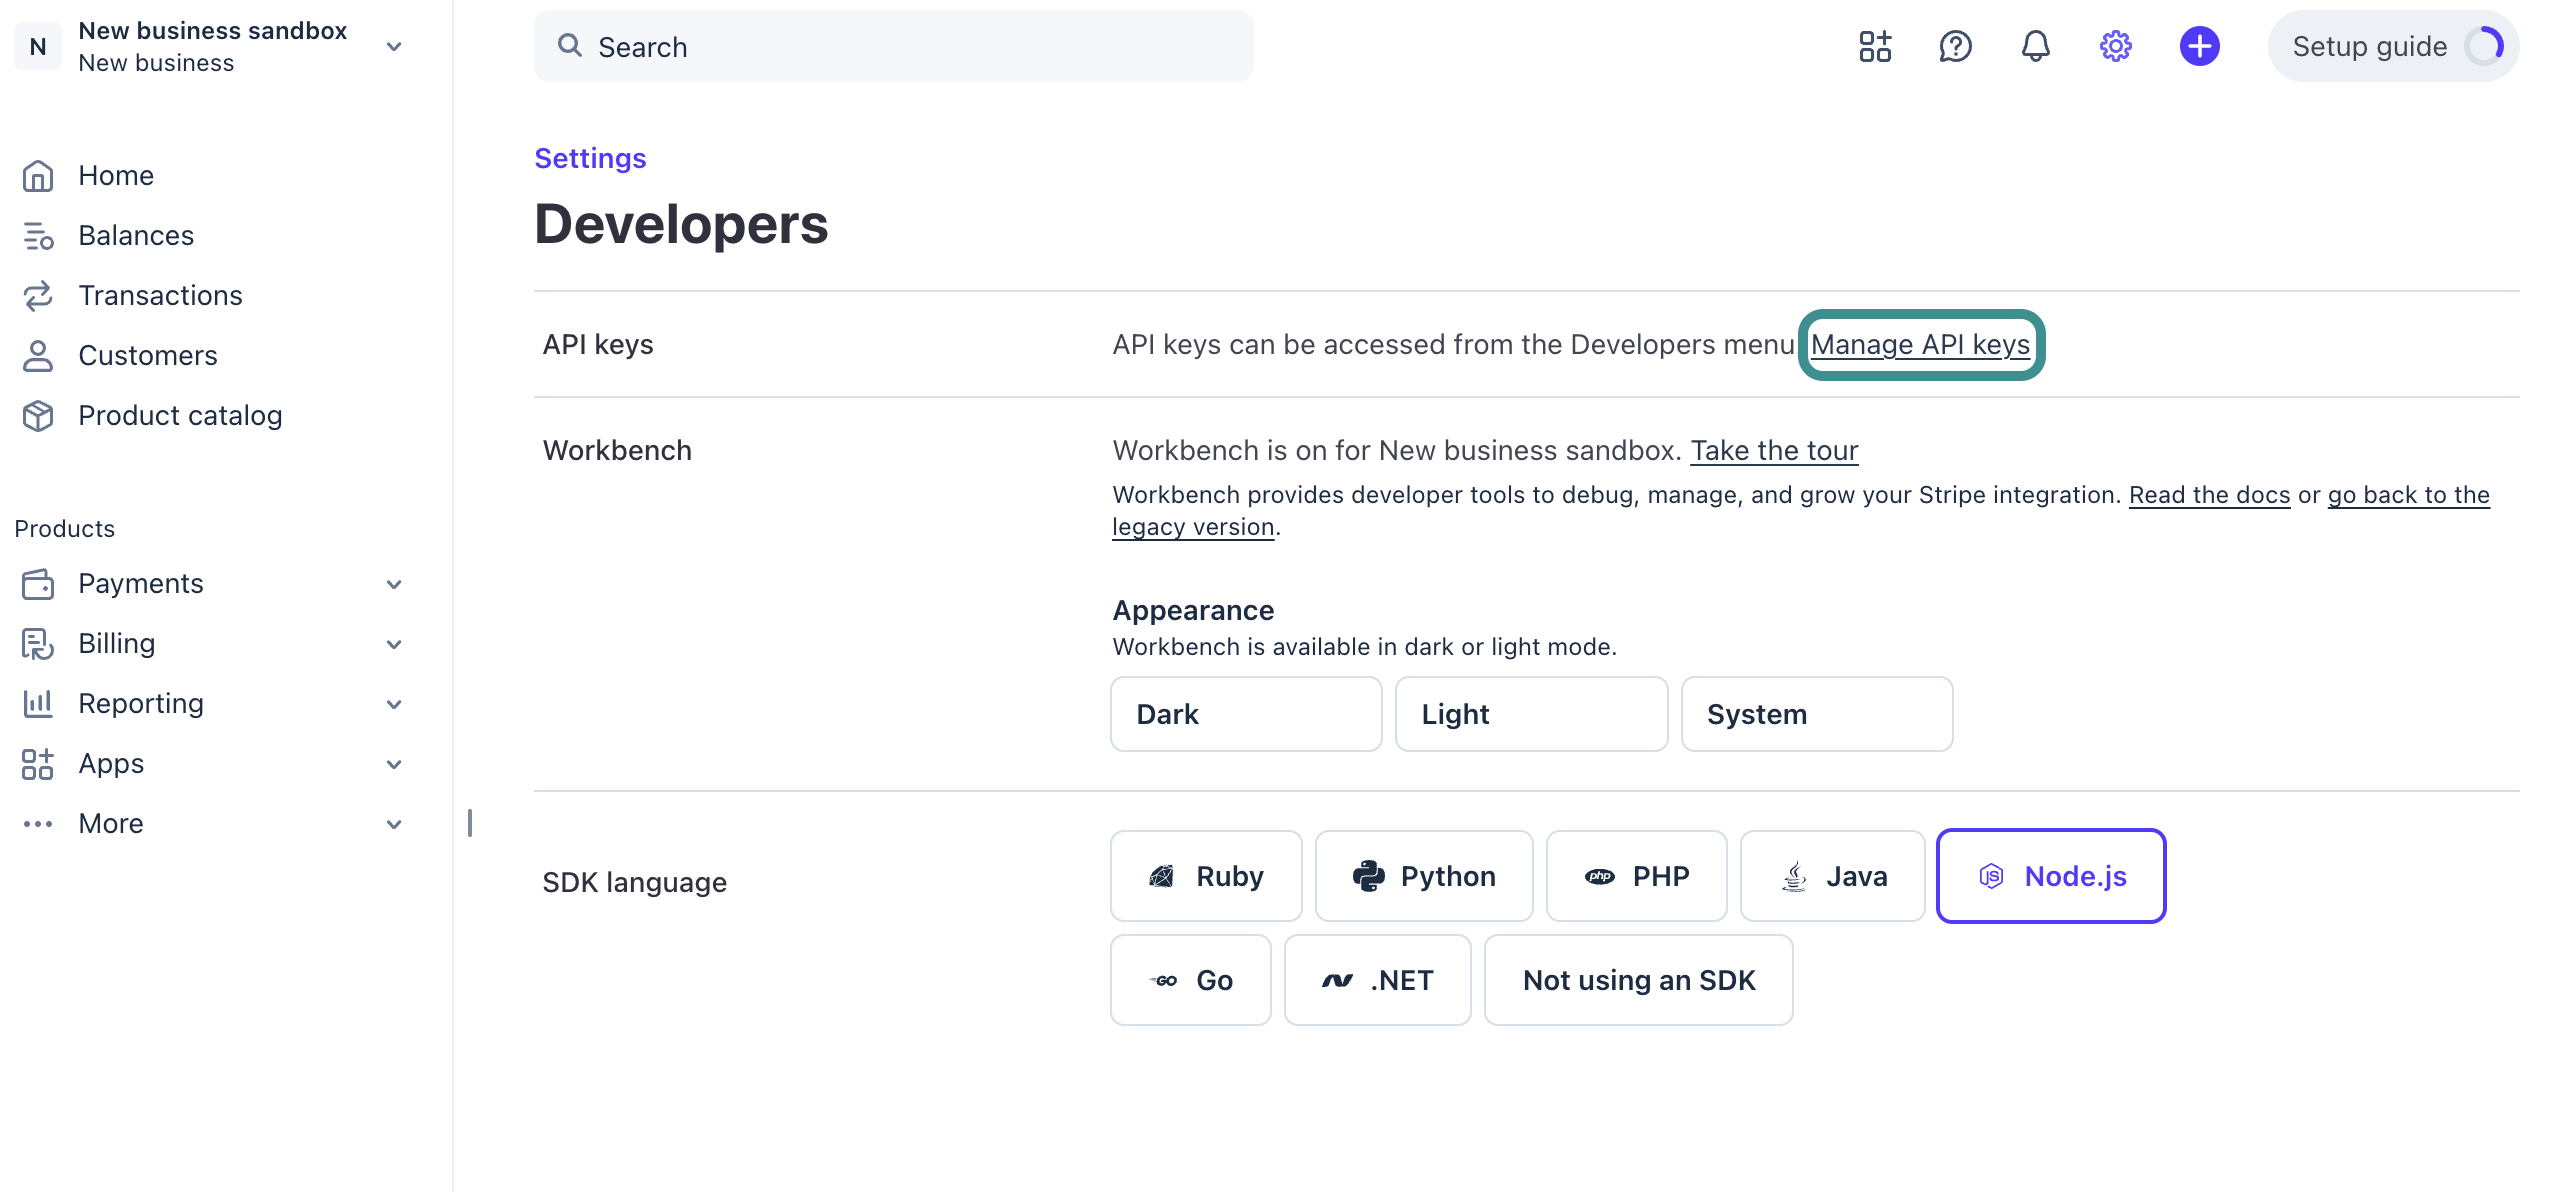Open Product catalog in the sidebar

pyautogui.click(x=180, y=416)
